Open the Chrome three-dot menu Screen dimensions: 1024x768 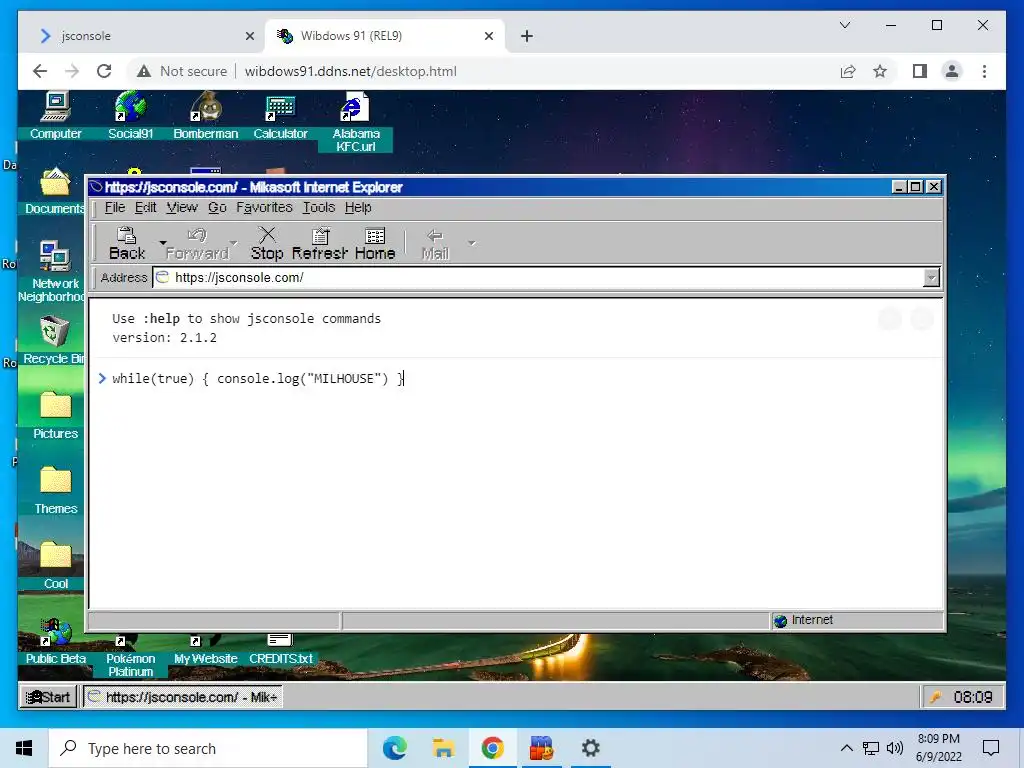pos(984,71)
